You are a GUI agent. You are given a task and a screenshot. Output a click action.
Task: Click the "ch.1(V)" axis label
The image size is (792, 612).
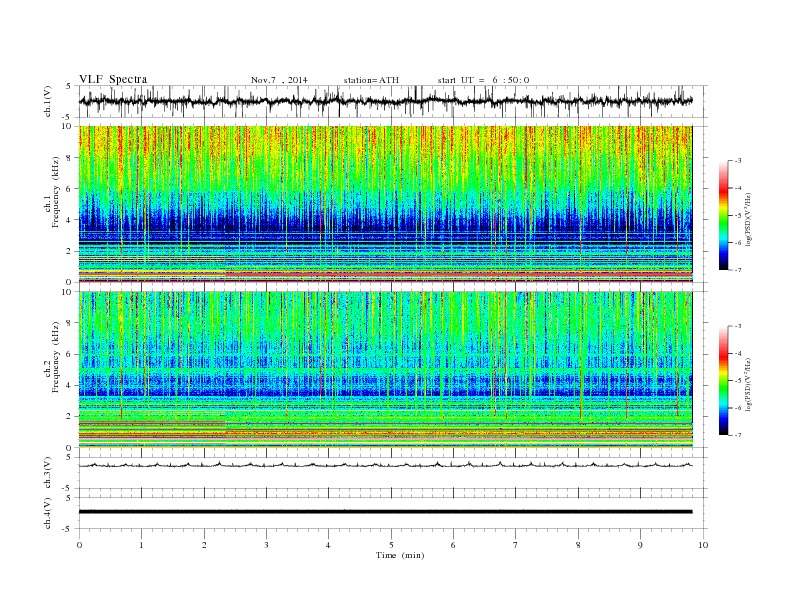[x=48, y=101]
